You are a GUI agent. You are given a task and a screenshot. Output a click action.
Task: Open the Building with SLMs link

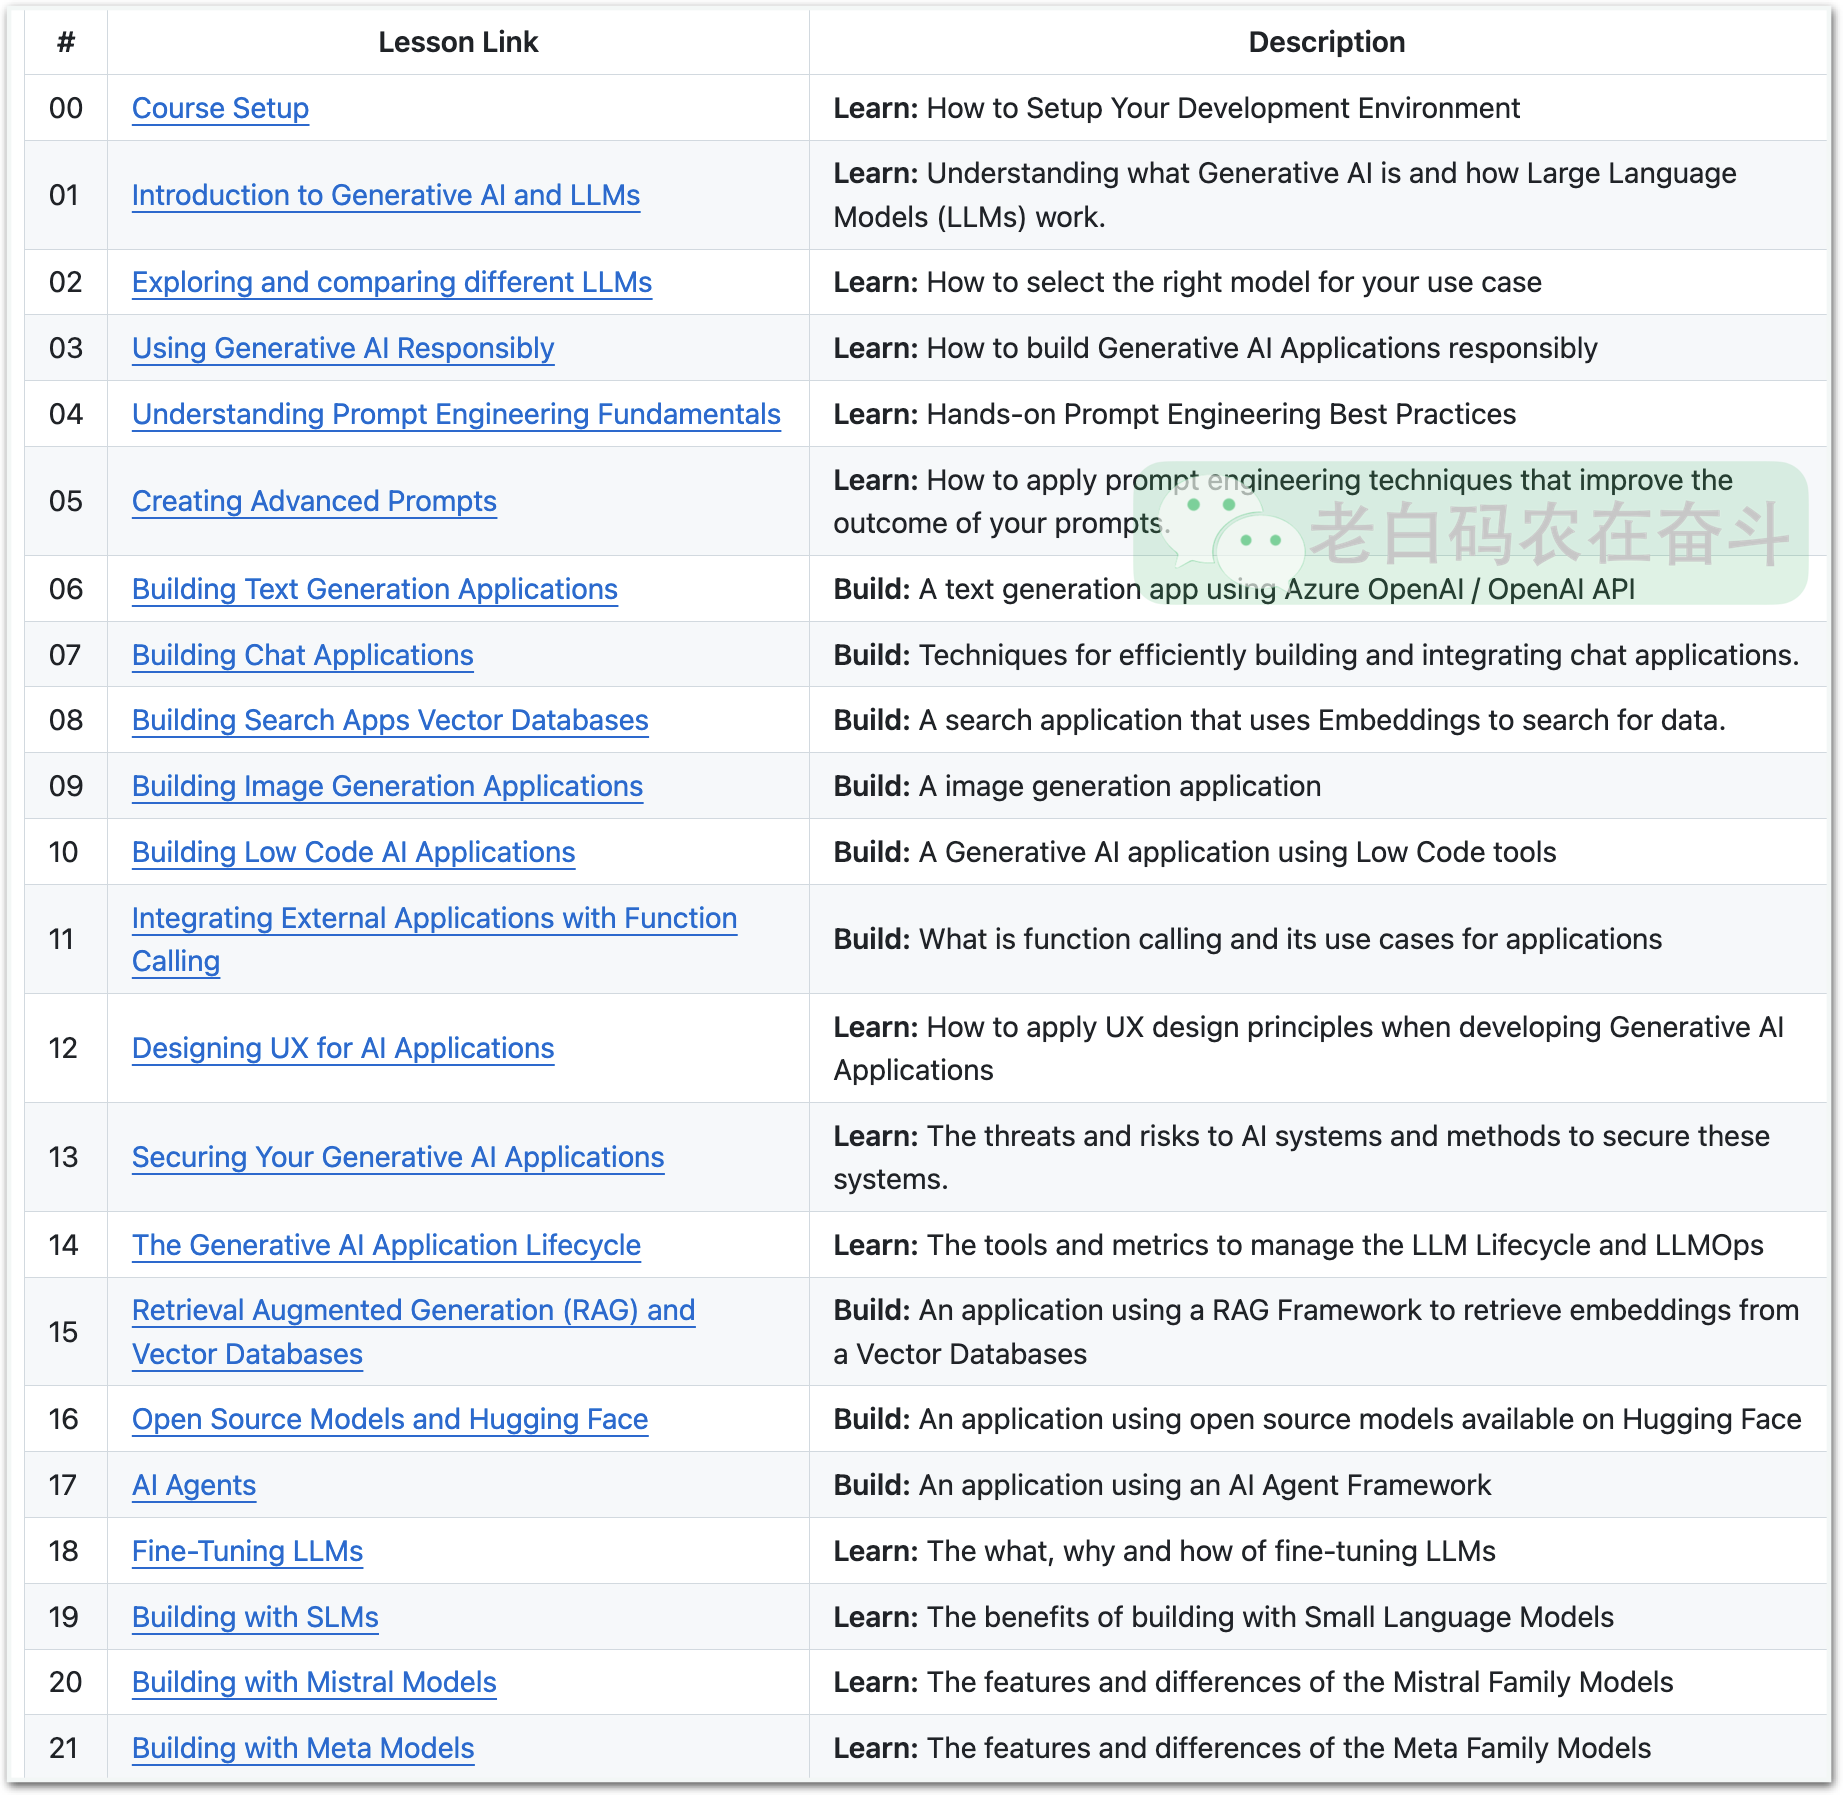point(255,1617)
